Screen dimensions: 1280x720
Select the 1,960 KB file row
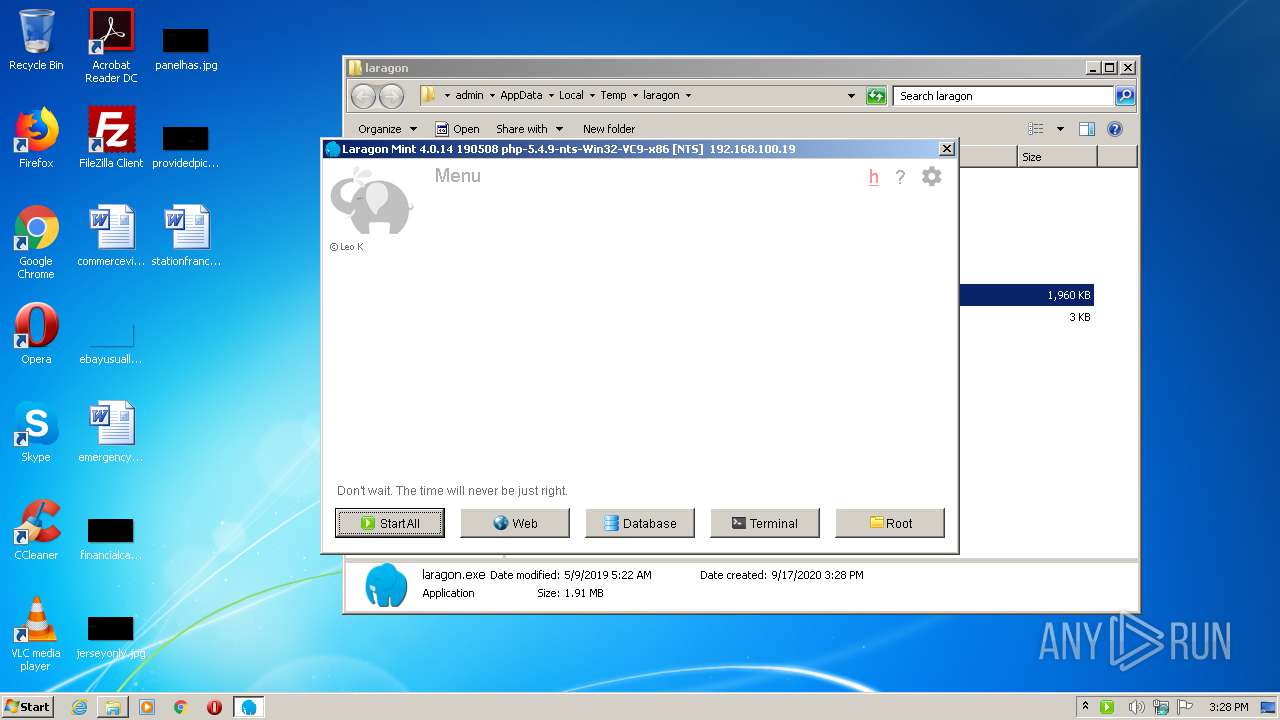point(1026,295)
